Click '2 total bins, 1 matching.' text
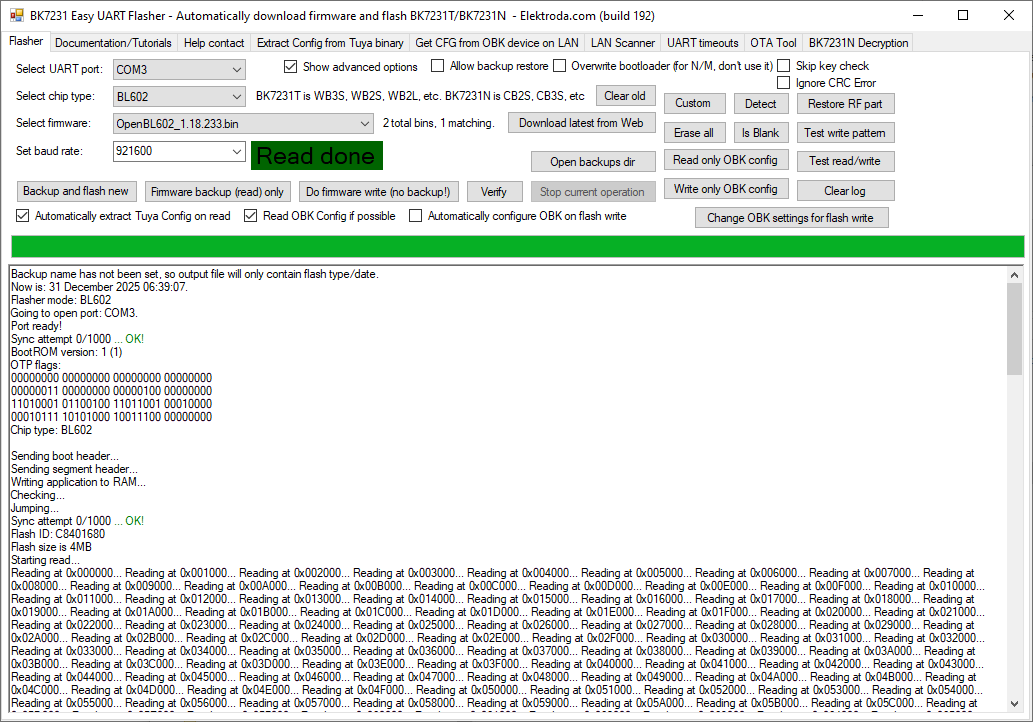 pyautogui.click(x=439, y=123)
